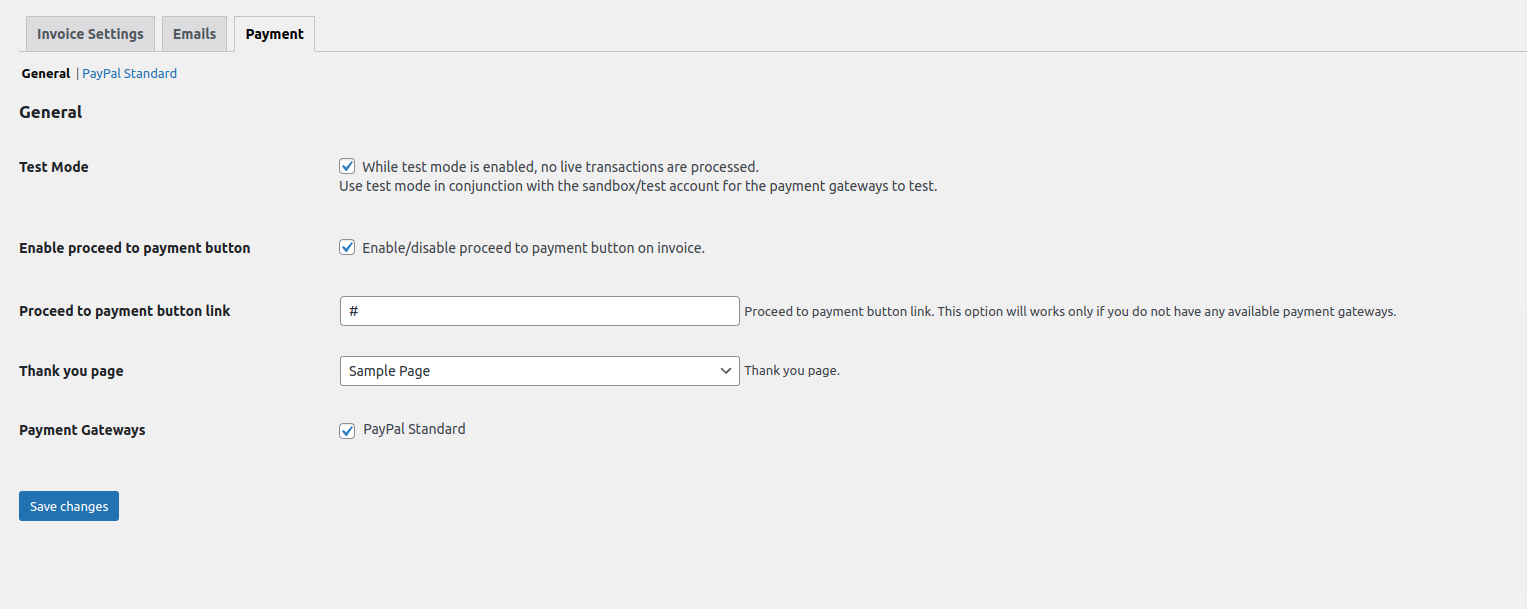Image resolution: width=1527 pixels, height=609 pixels.
Task: Expand the Sample Page selector chevron
Action: [725, 370]
